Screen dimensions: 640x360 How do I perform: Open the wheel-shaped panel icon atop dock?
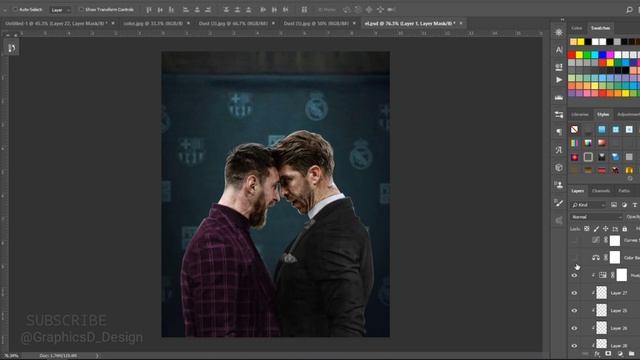coord(559,32)
